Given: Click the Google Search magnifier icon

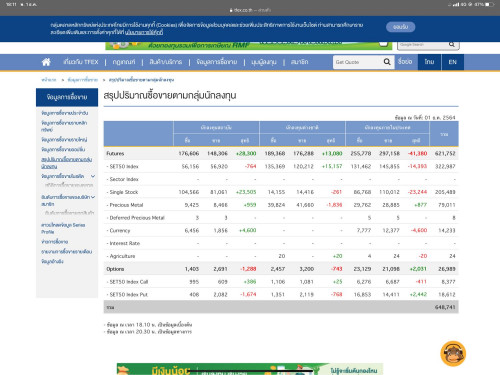Looking at the screenshot, I should (x=451, y=44).
